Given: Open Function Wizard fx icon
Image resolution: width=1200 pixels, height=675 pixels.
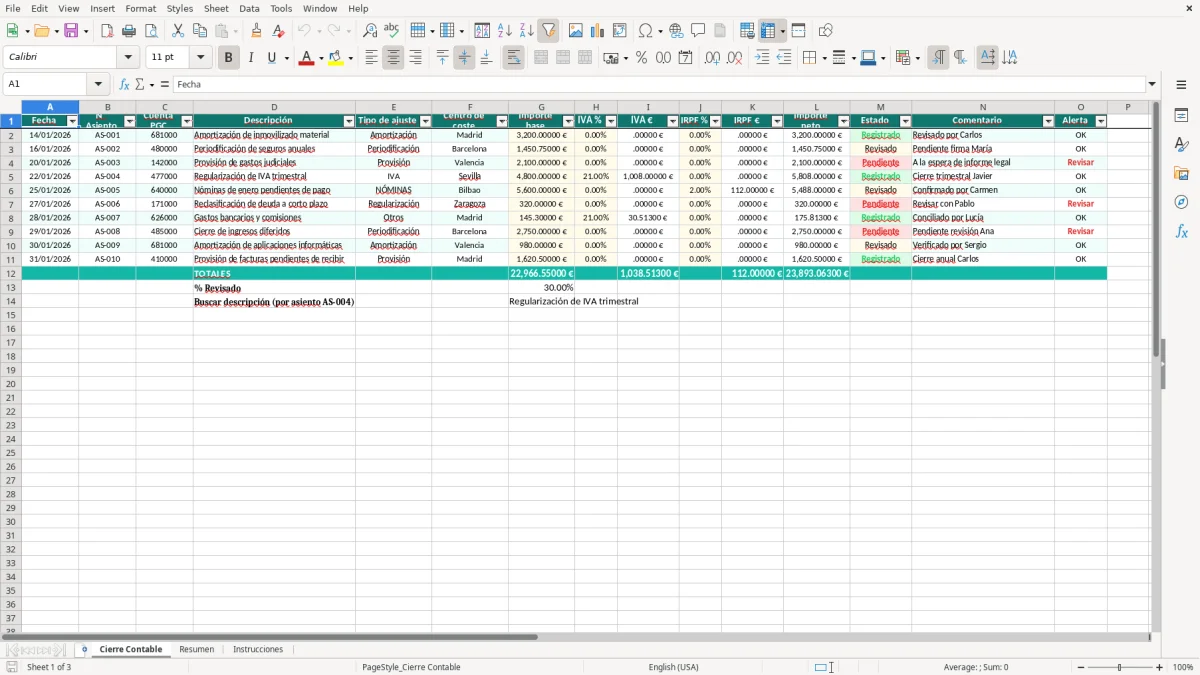Looking at the screenshot, I should [x=124, y=84].
